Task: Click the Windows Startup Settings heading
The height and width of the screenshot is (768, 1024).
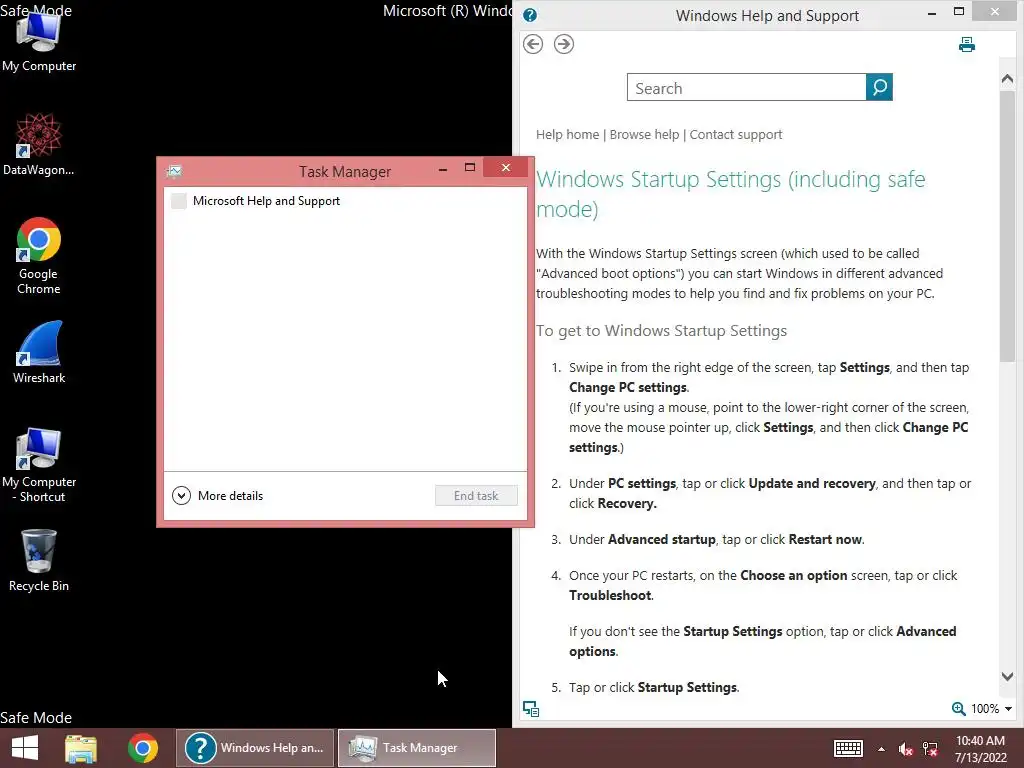Action: point(731,194)
